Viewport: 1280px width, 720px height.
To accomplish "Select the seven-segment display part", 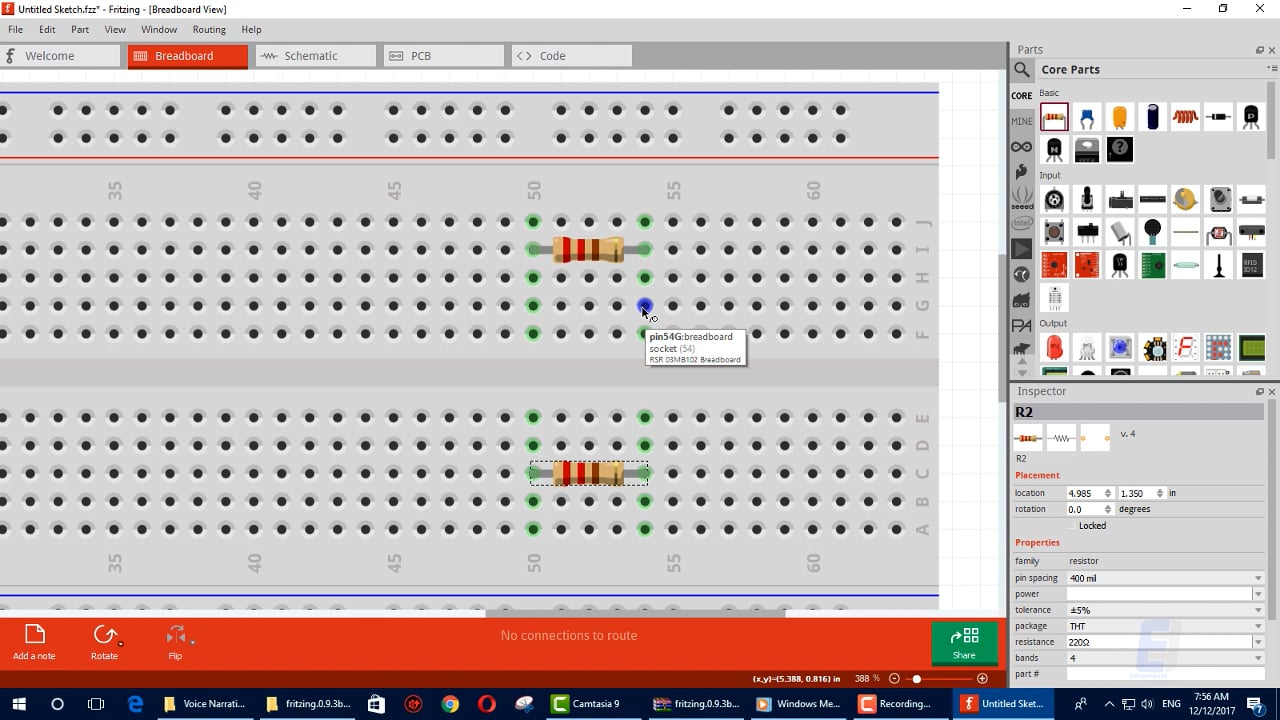I will [1185, 347].
